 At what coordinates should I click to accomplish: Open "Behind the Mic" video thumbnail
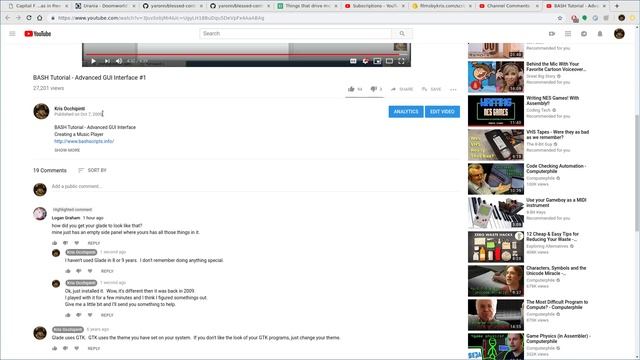pyautogui.click(x=496, y=77)
